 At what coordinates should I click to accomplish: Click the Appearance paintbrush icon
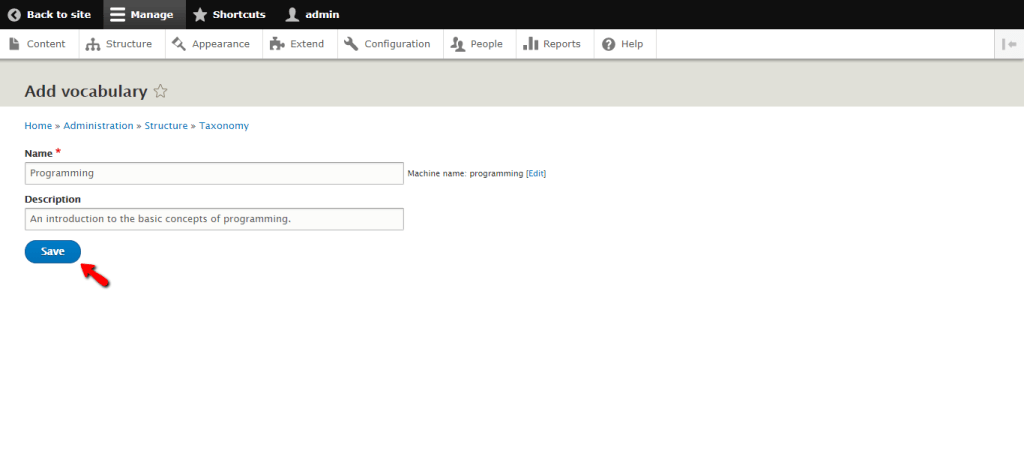[x=178, y=44]
